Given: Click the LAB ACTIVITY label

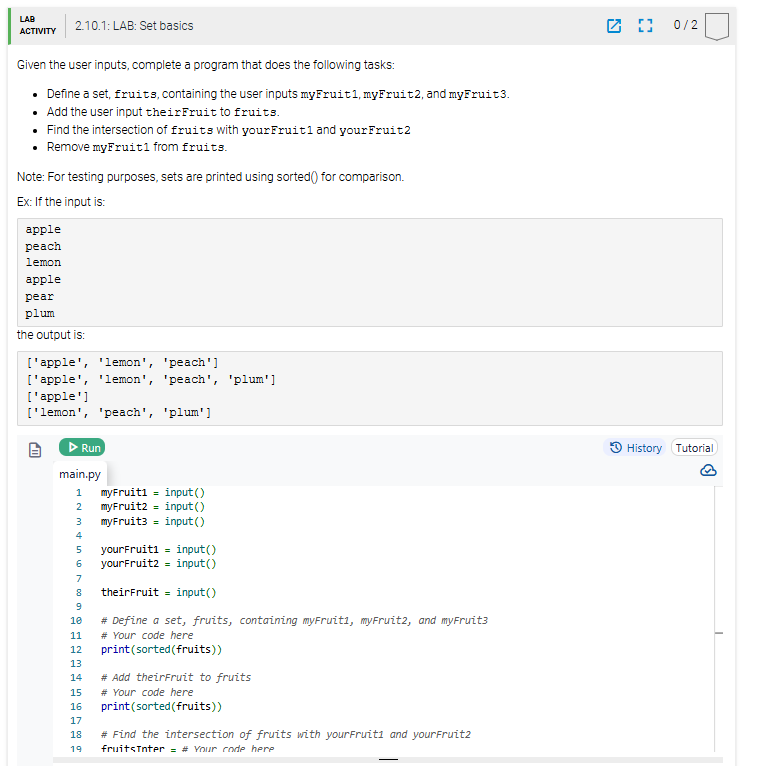Looking at the screenshot, I should coord(37,25).
